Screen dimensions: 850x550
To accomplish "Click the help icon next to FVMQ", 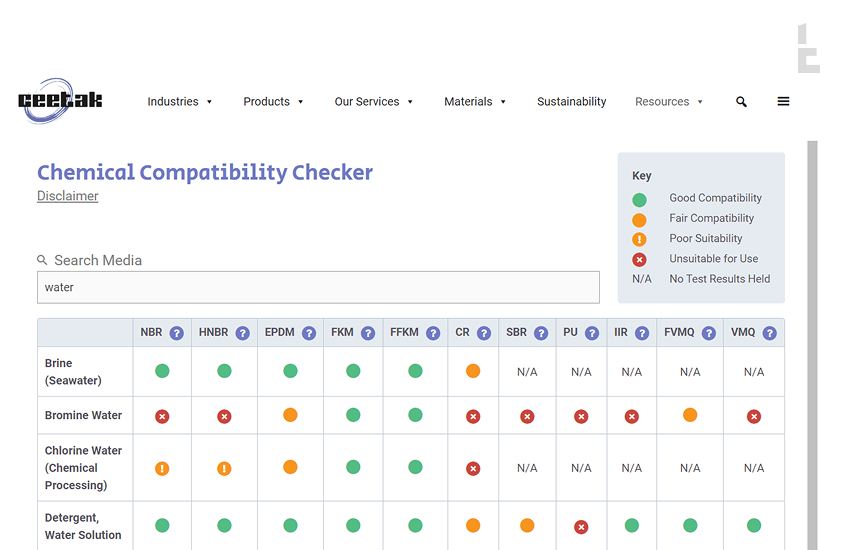I will click(706, 333).
